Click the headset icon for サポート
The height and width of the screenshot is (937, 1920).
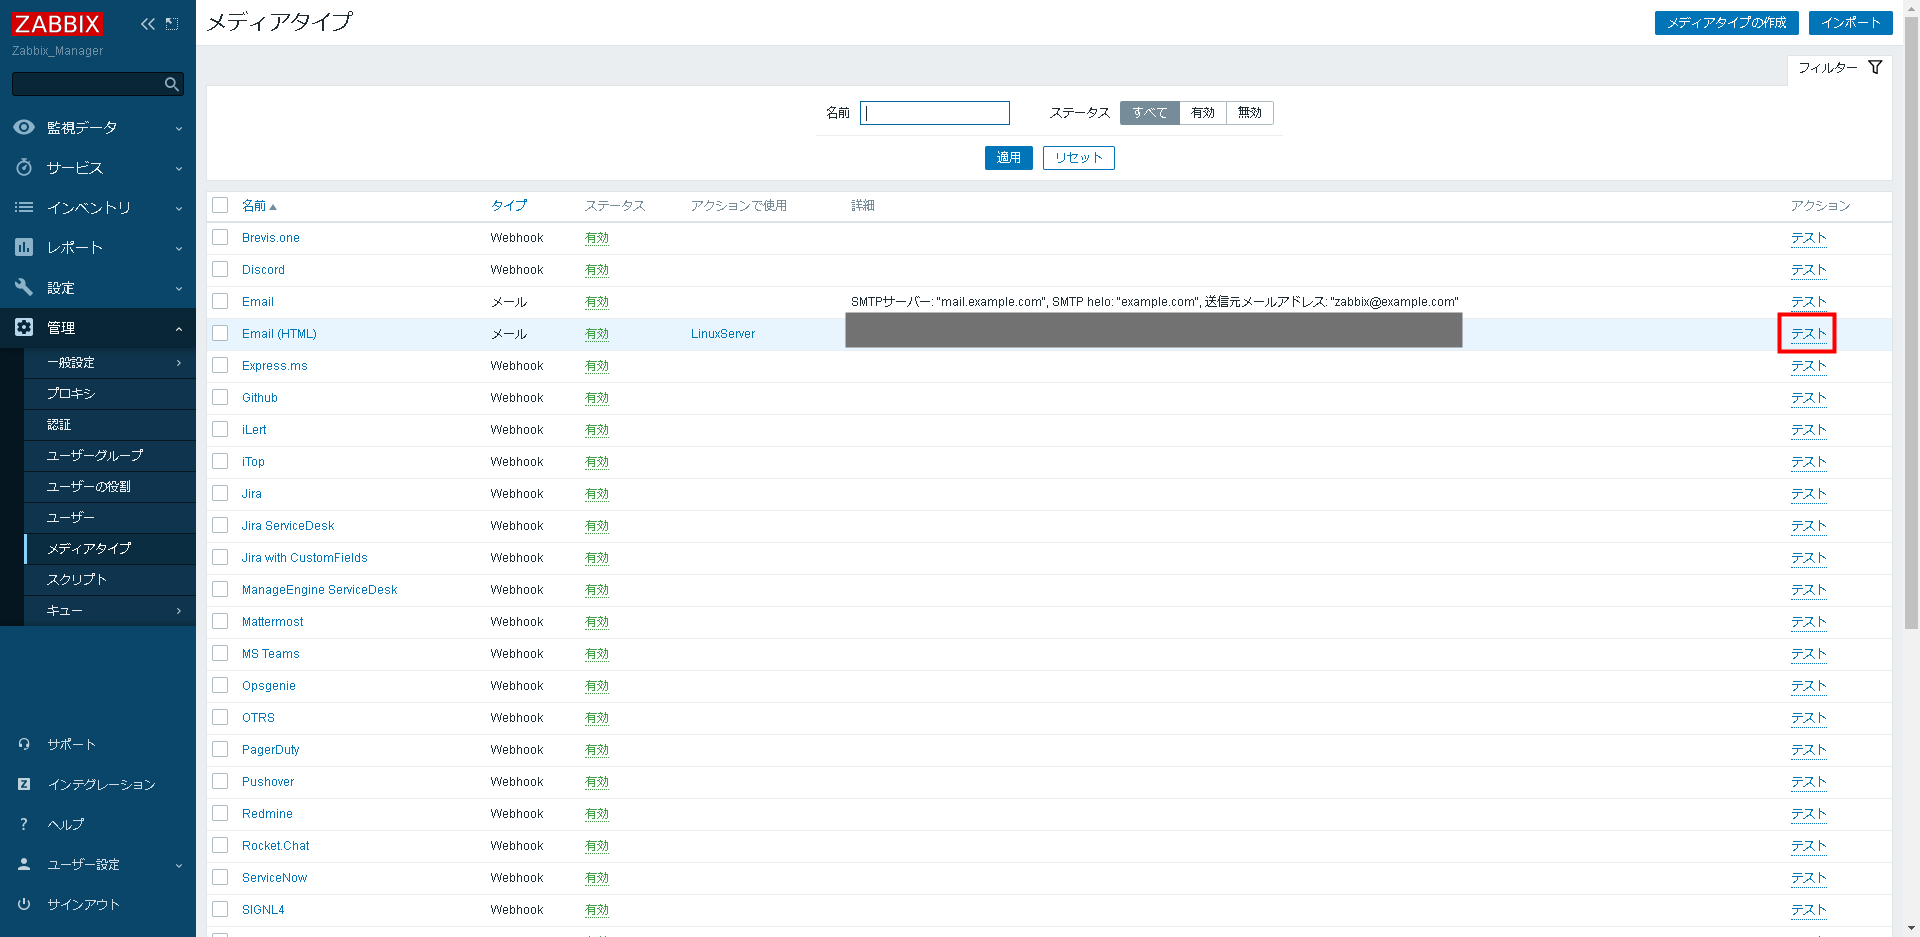[24, 744]
